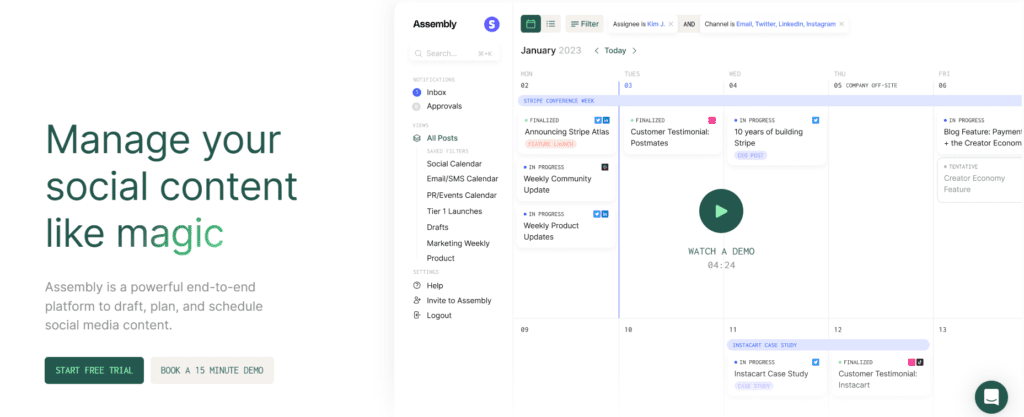Image resolution: width=1024 pixels, height=417 pixels.
Task: Open Customer Testimonial: Instacart card
Action: tap(880, 375)
